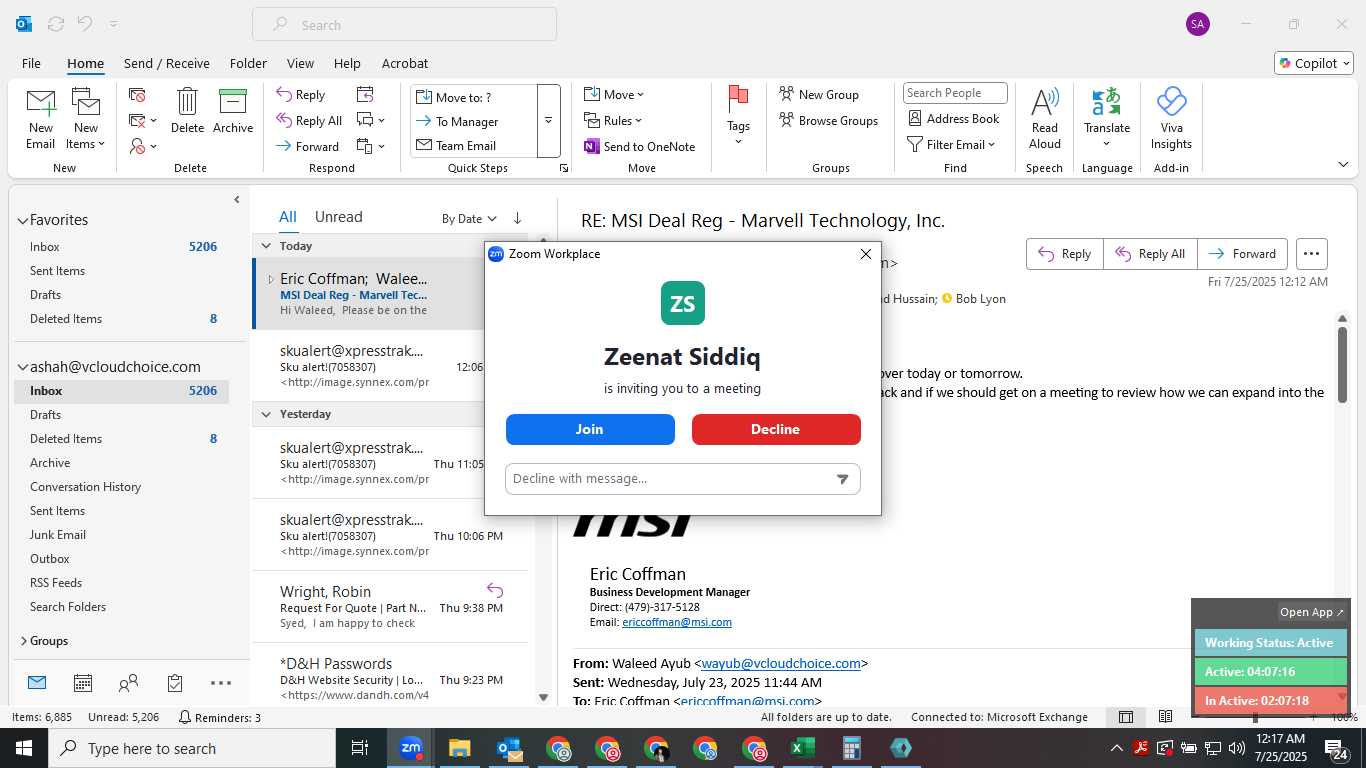Open the Acrobat tab
The width and height of the screenshot is (1366, 768).
tap(405, 63)
